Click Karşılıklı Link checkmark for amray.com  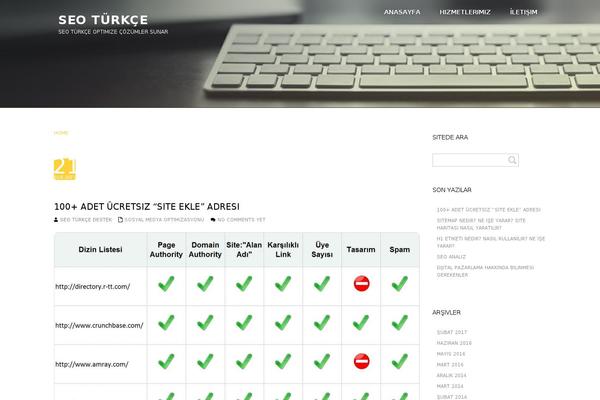click(283, 361)
